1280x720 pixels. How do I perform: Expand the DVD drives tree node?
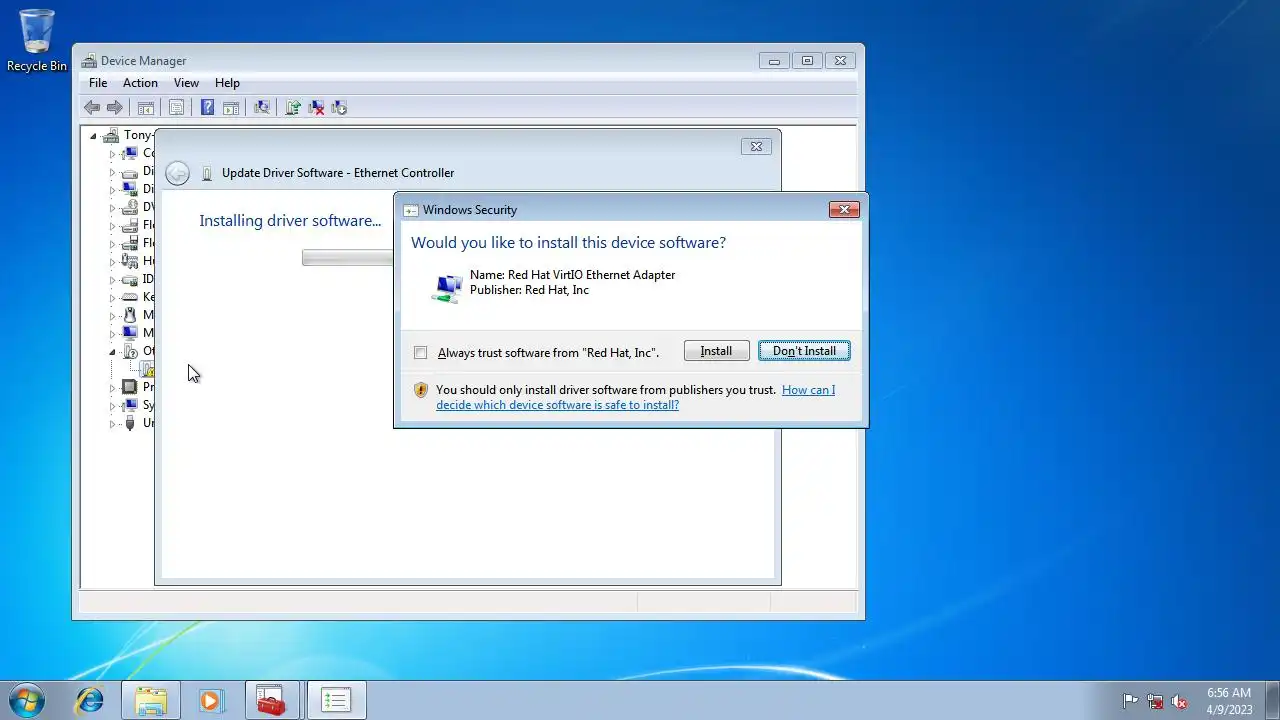tap(112, 208)
